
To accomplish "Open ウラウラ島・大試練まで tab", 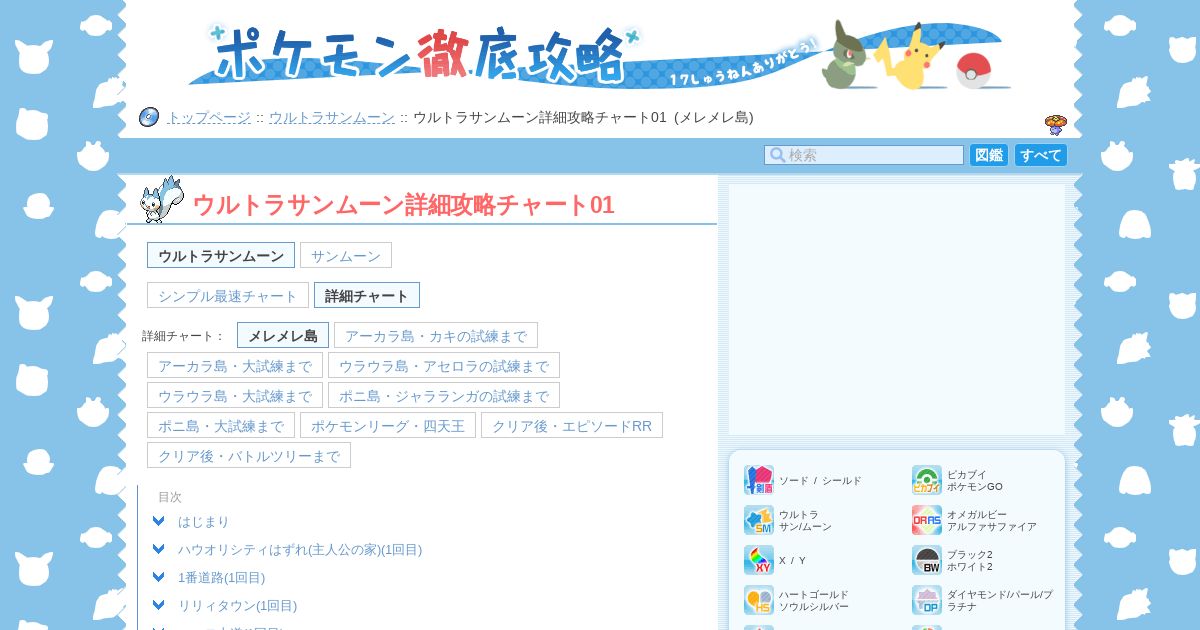I will (235, 395).
